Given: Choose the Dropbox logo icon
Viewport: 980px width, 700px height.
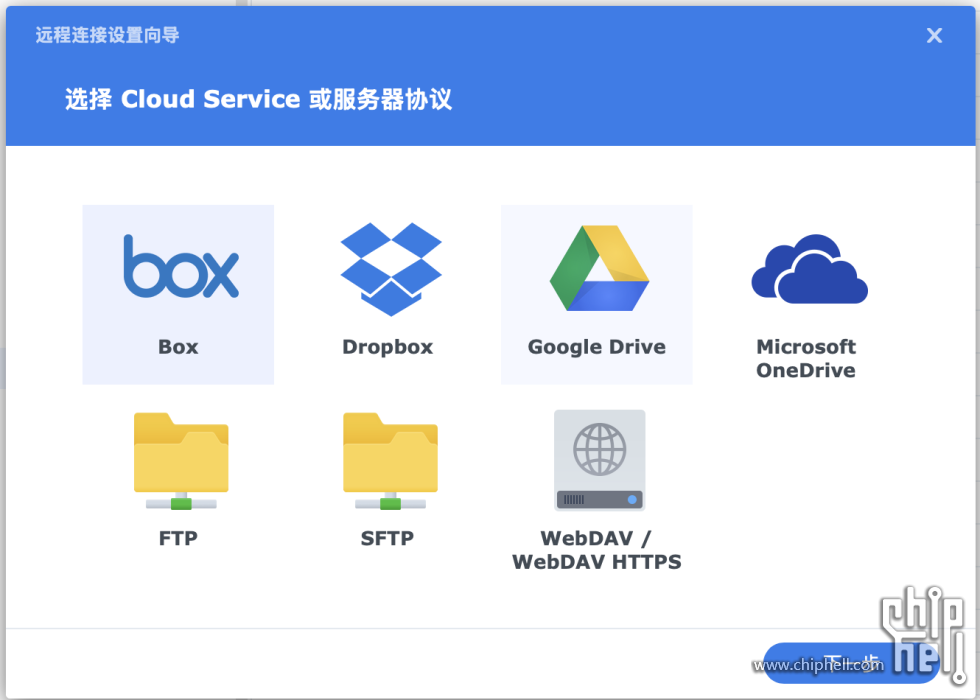Looking at the screenshot, I should 390,268.
